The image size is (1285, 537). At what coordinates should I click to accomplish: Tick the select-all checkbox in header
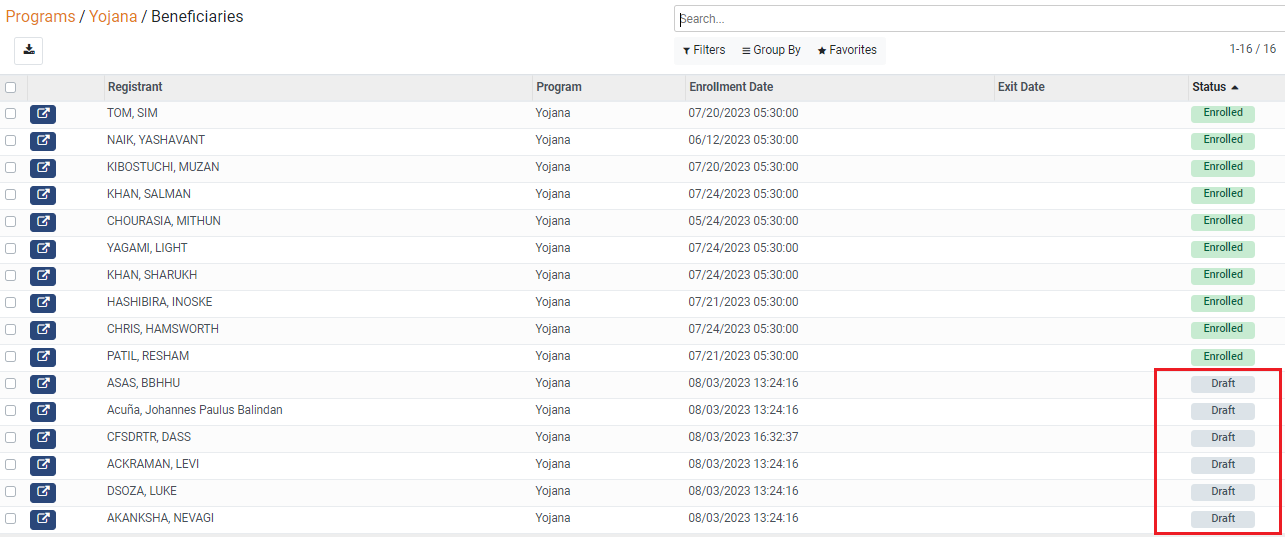pyautogui.click(x=11, y=88)
